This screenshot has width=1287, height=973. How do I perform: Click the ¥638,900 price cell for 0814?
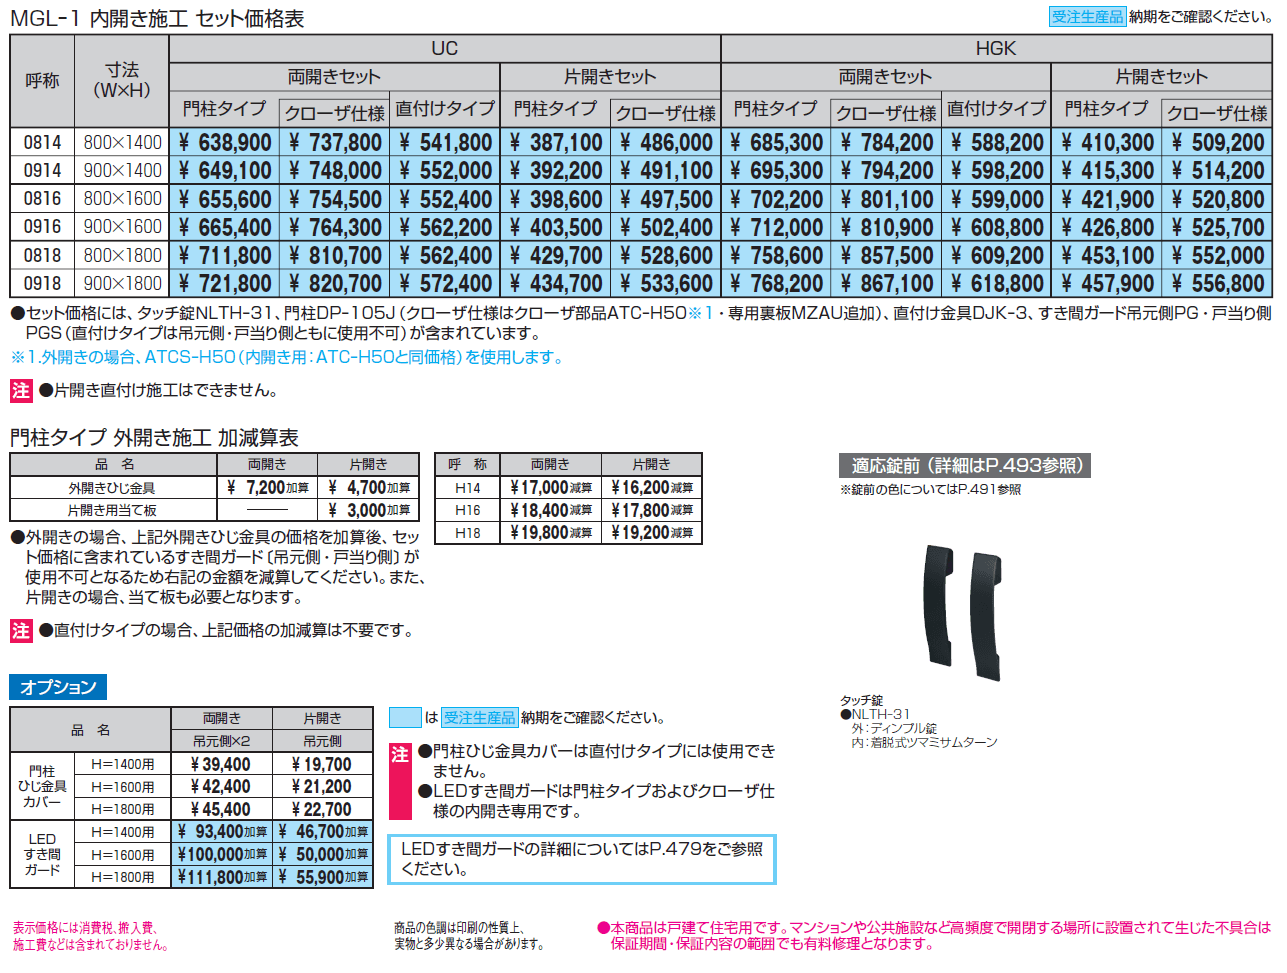[223, 141]
